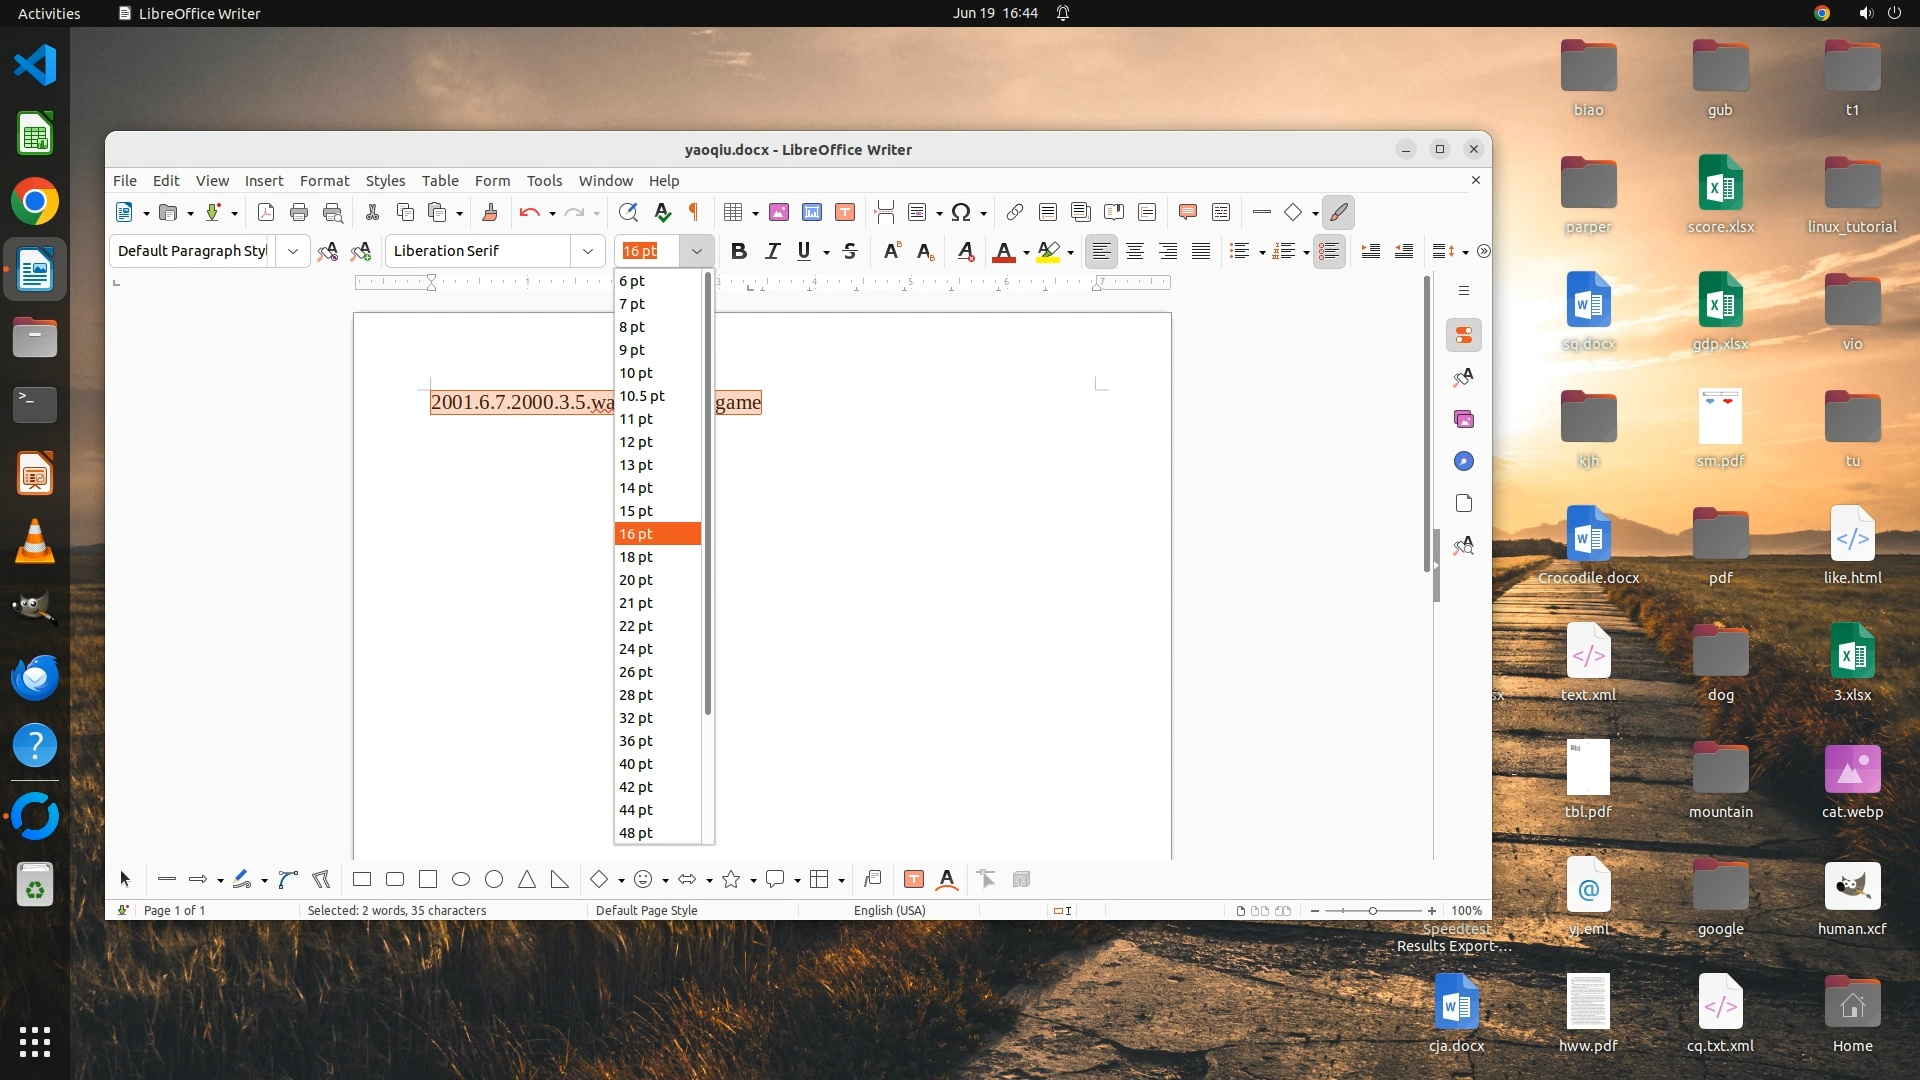Choose 10.5 pt font size option
This screenshot has width=1920, height=1080.
pos(642,396)
